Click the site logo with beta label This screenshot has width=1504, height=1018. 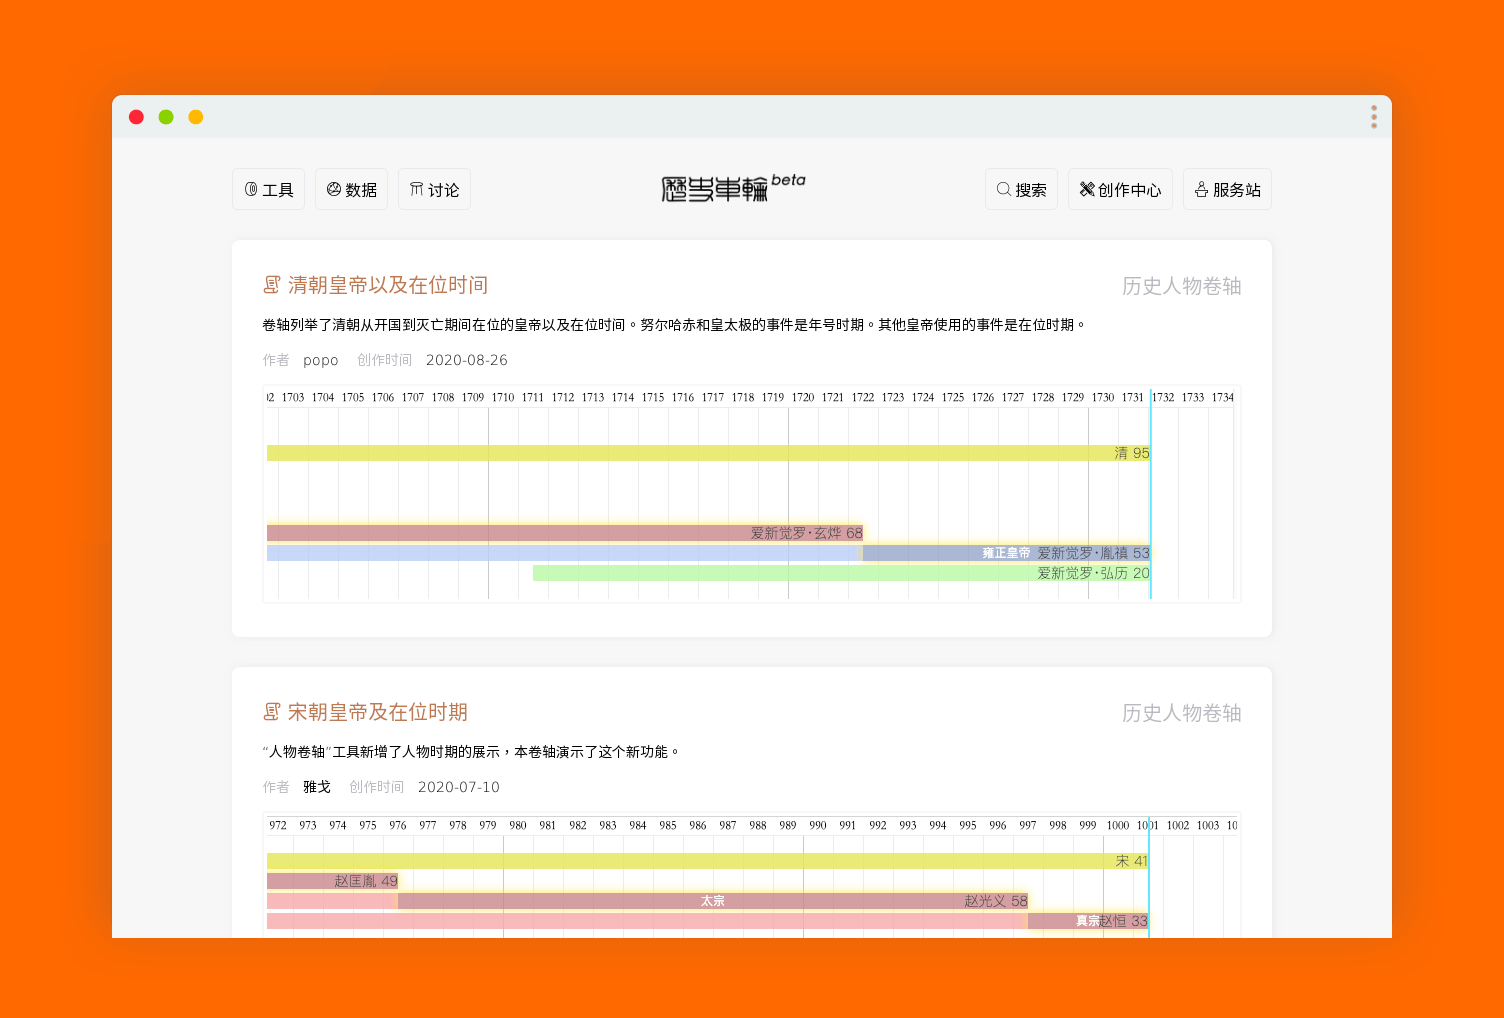point(733,187)
